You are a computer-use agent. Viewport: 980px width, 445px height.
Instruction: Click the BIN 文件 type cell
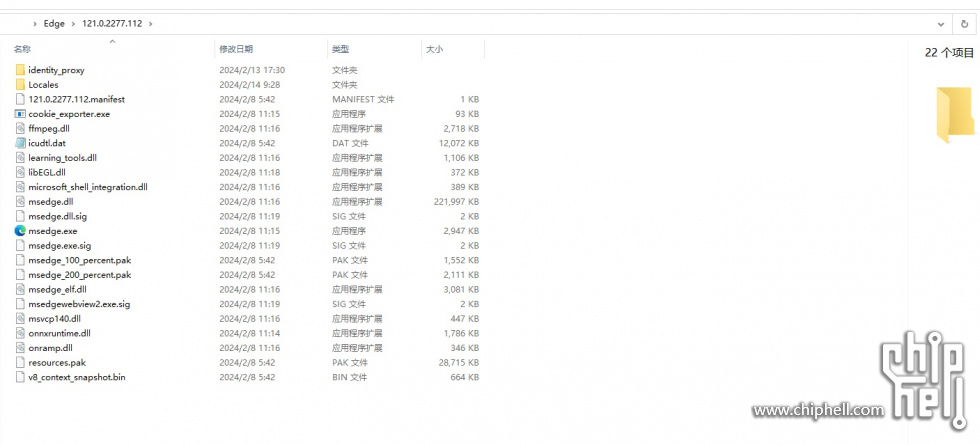[x=349, y=377]
